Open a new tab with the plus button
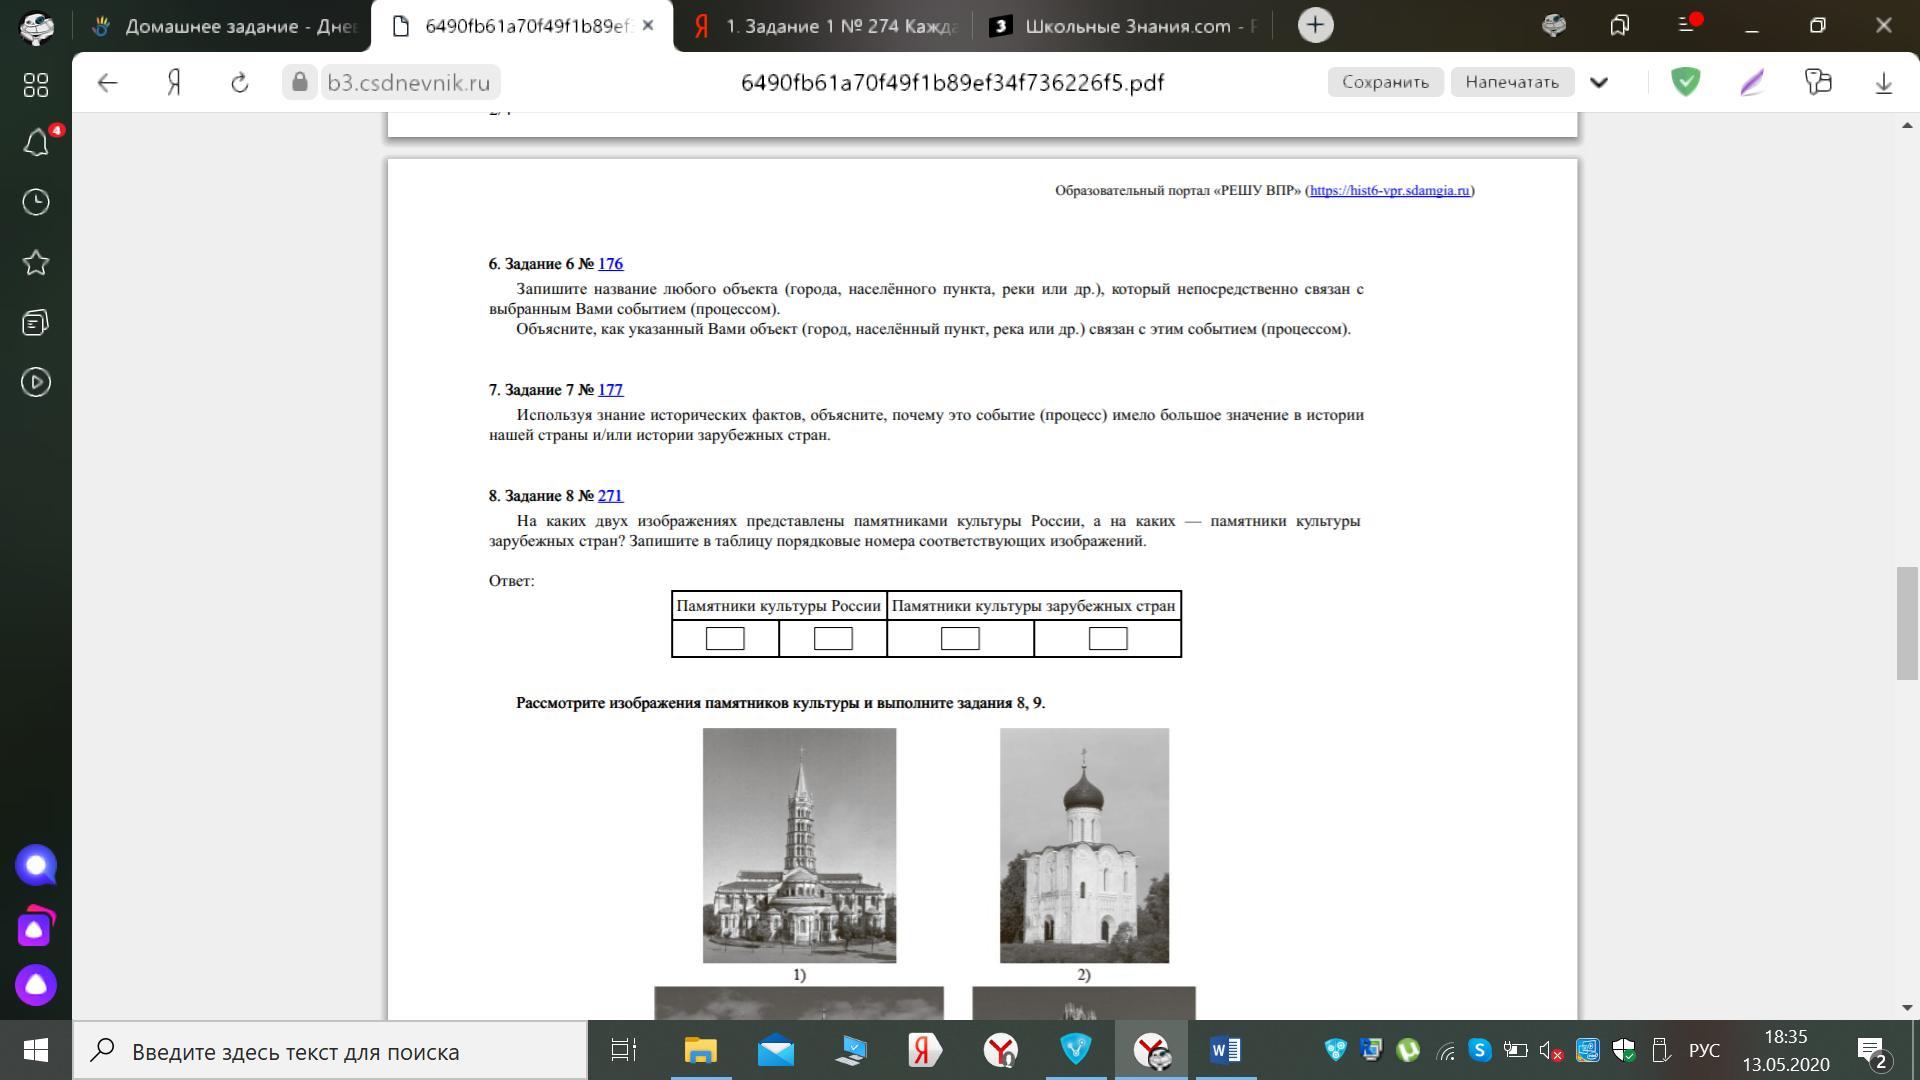Viewport: 1920px width, 1080px height. coord(1316,25)
